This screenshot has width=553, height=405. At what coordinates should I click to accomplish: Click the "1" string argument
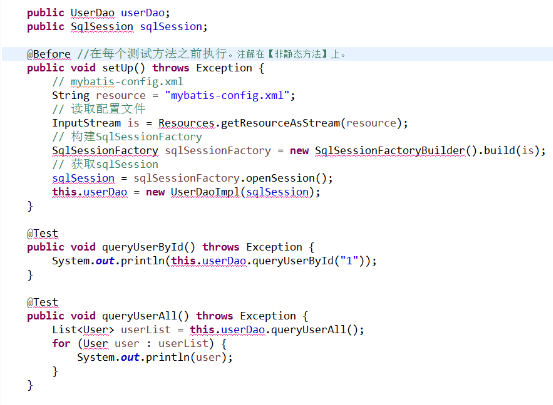349,261
